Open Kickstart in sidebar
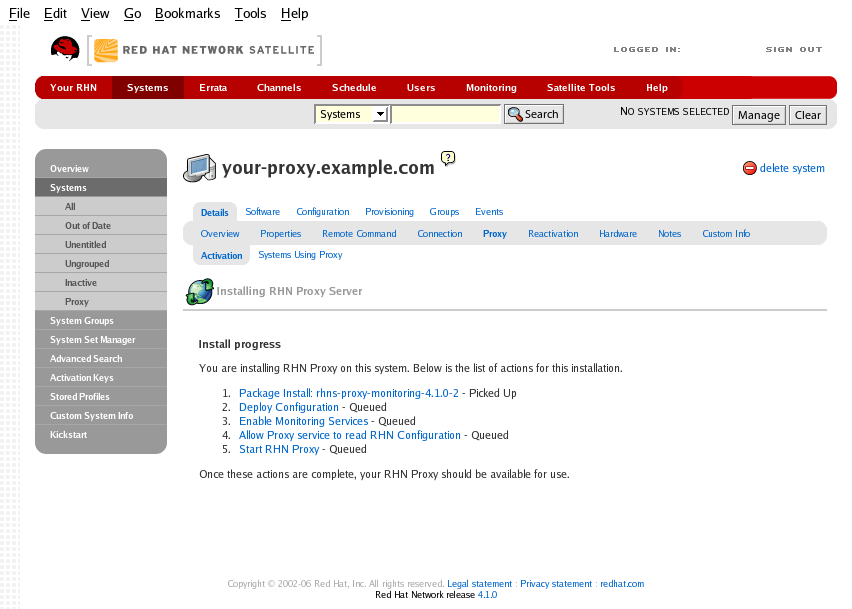852x609 pixels. click(101, 435)
